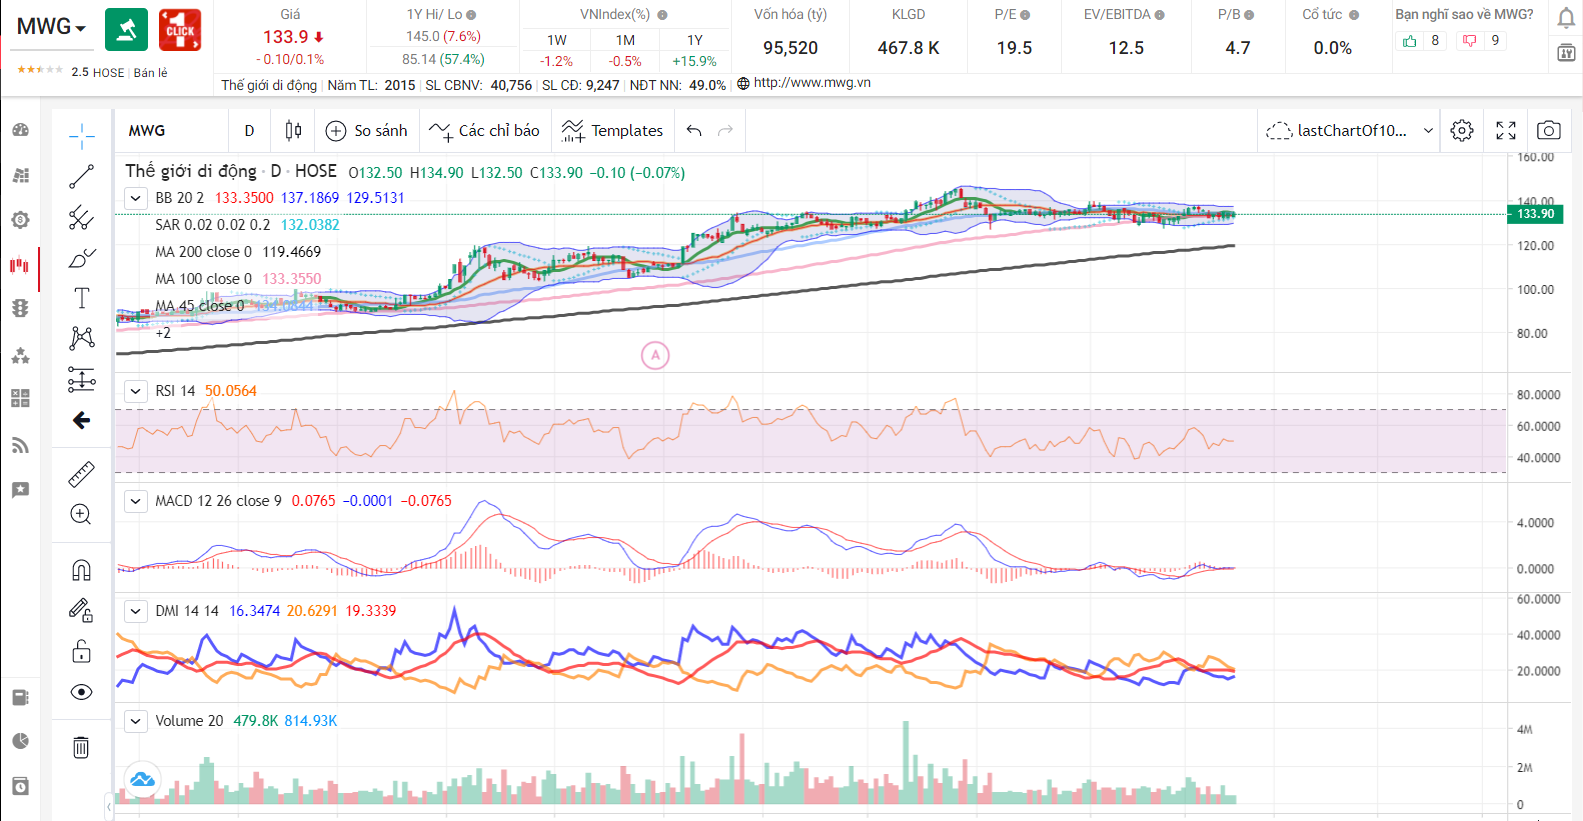This screenshot has height=821, width=1583.
Task: Select the brush drawing tool
Action: (82, 258)
